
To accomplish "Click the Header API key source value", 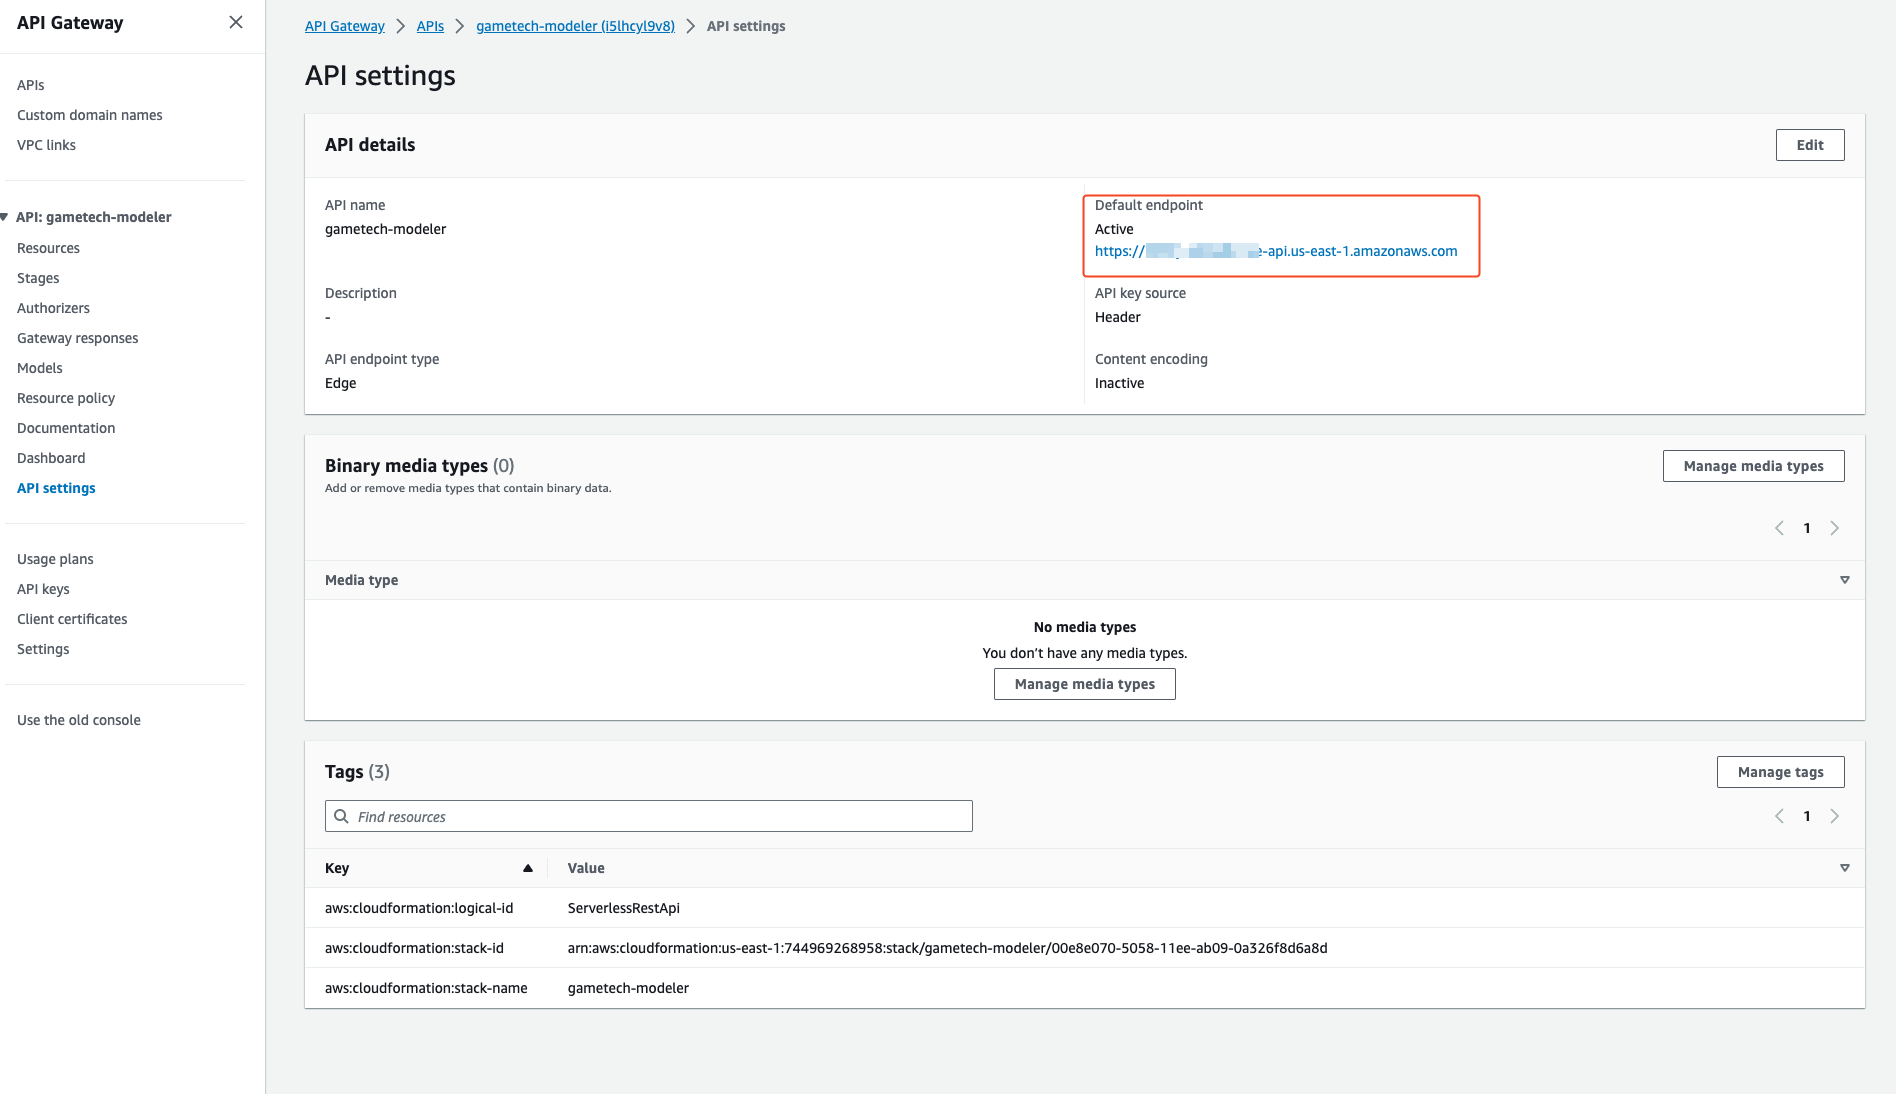I will coord(1118,317).
